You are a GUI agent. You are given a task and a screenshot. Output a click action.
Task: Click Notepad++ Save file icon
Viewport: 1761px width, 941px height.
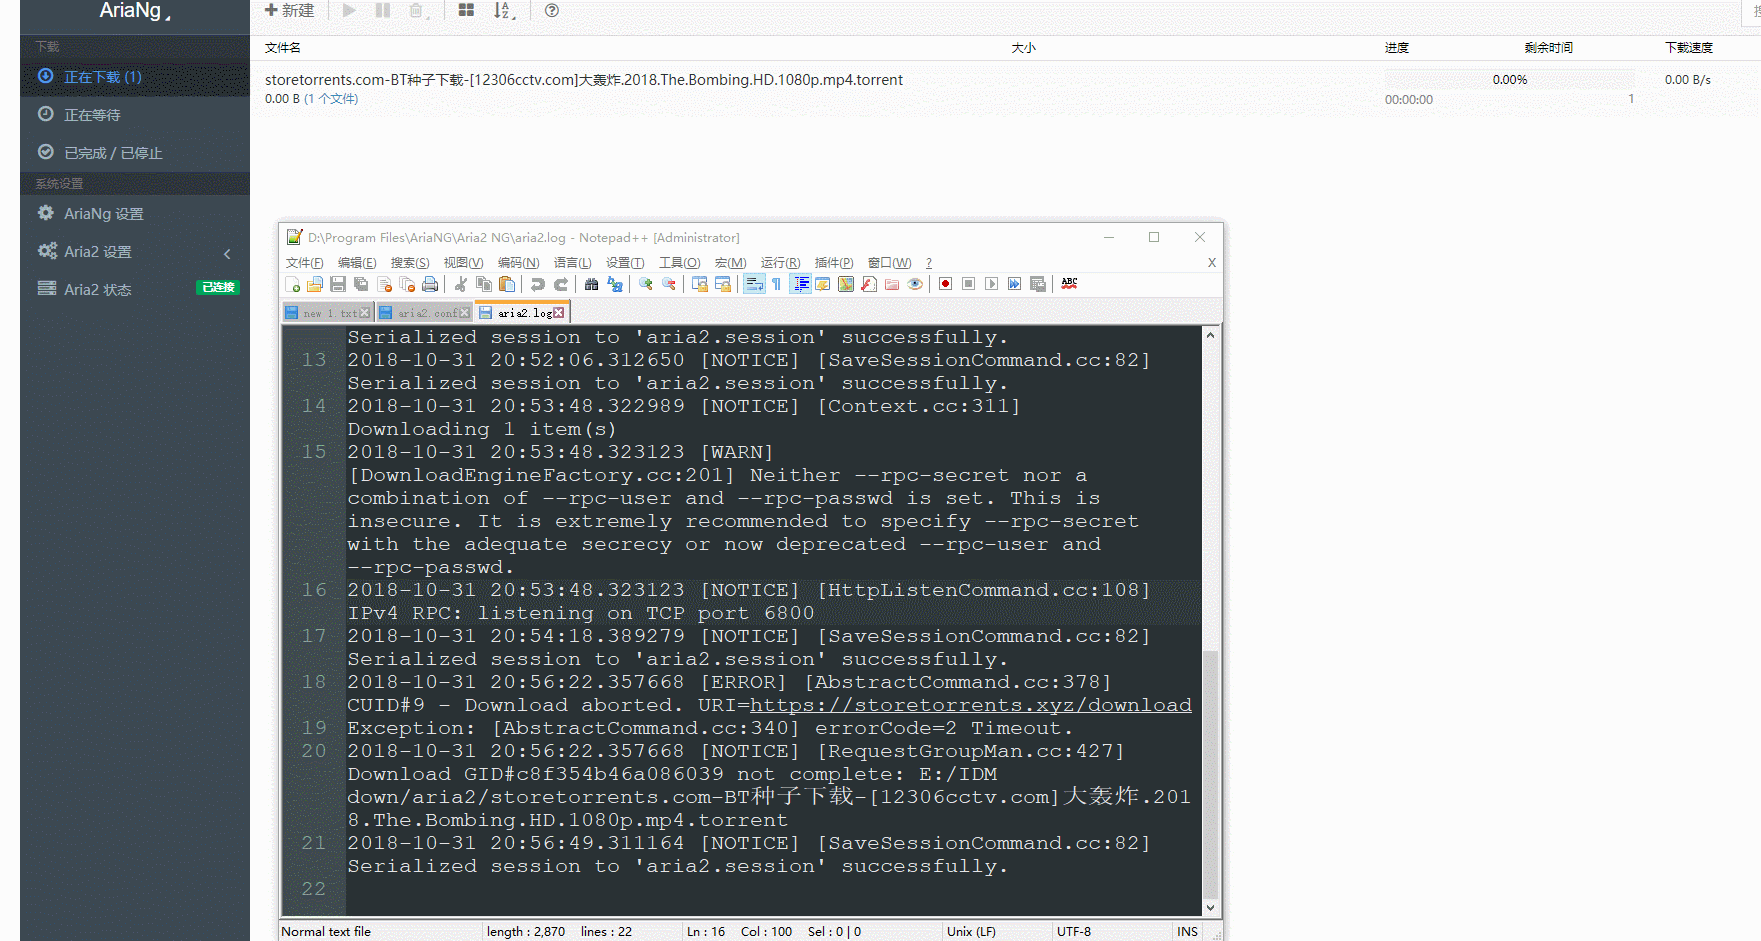338,285
